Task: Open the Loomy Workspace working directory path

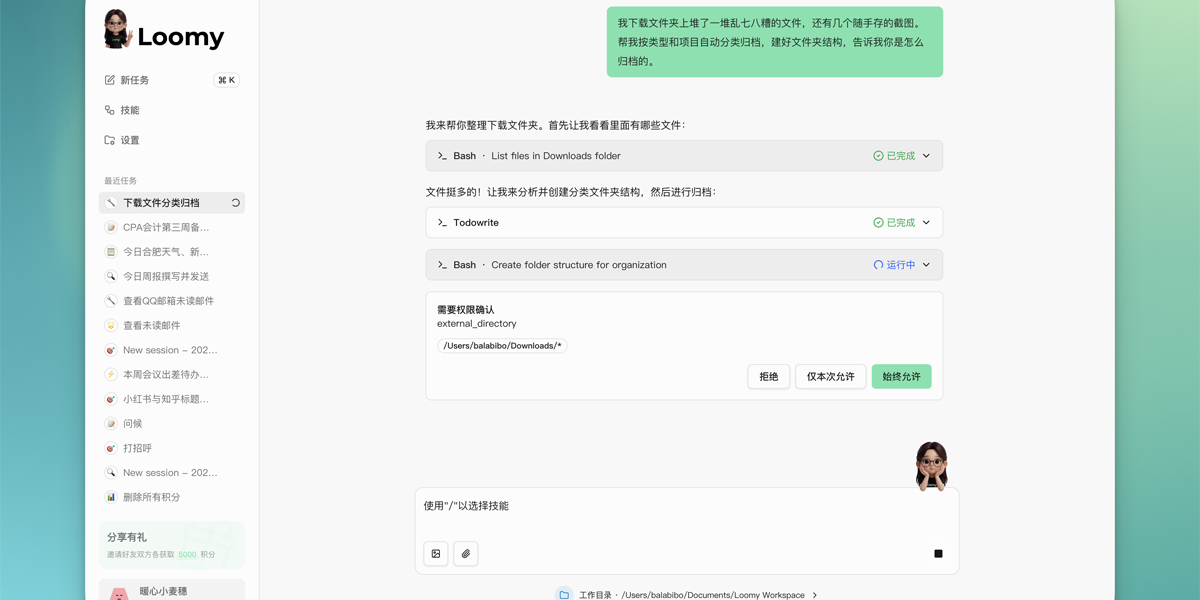Action: (x=713, y=595)
